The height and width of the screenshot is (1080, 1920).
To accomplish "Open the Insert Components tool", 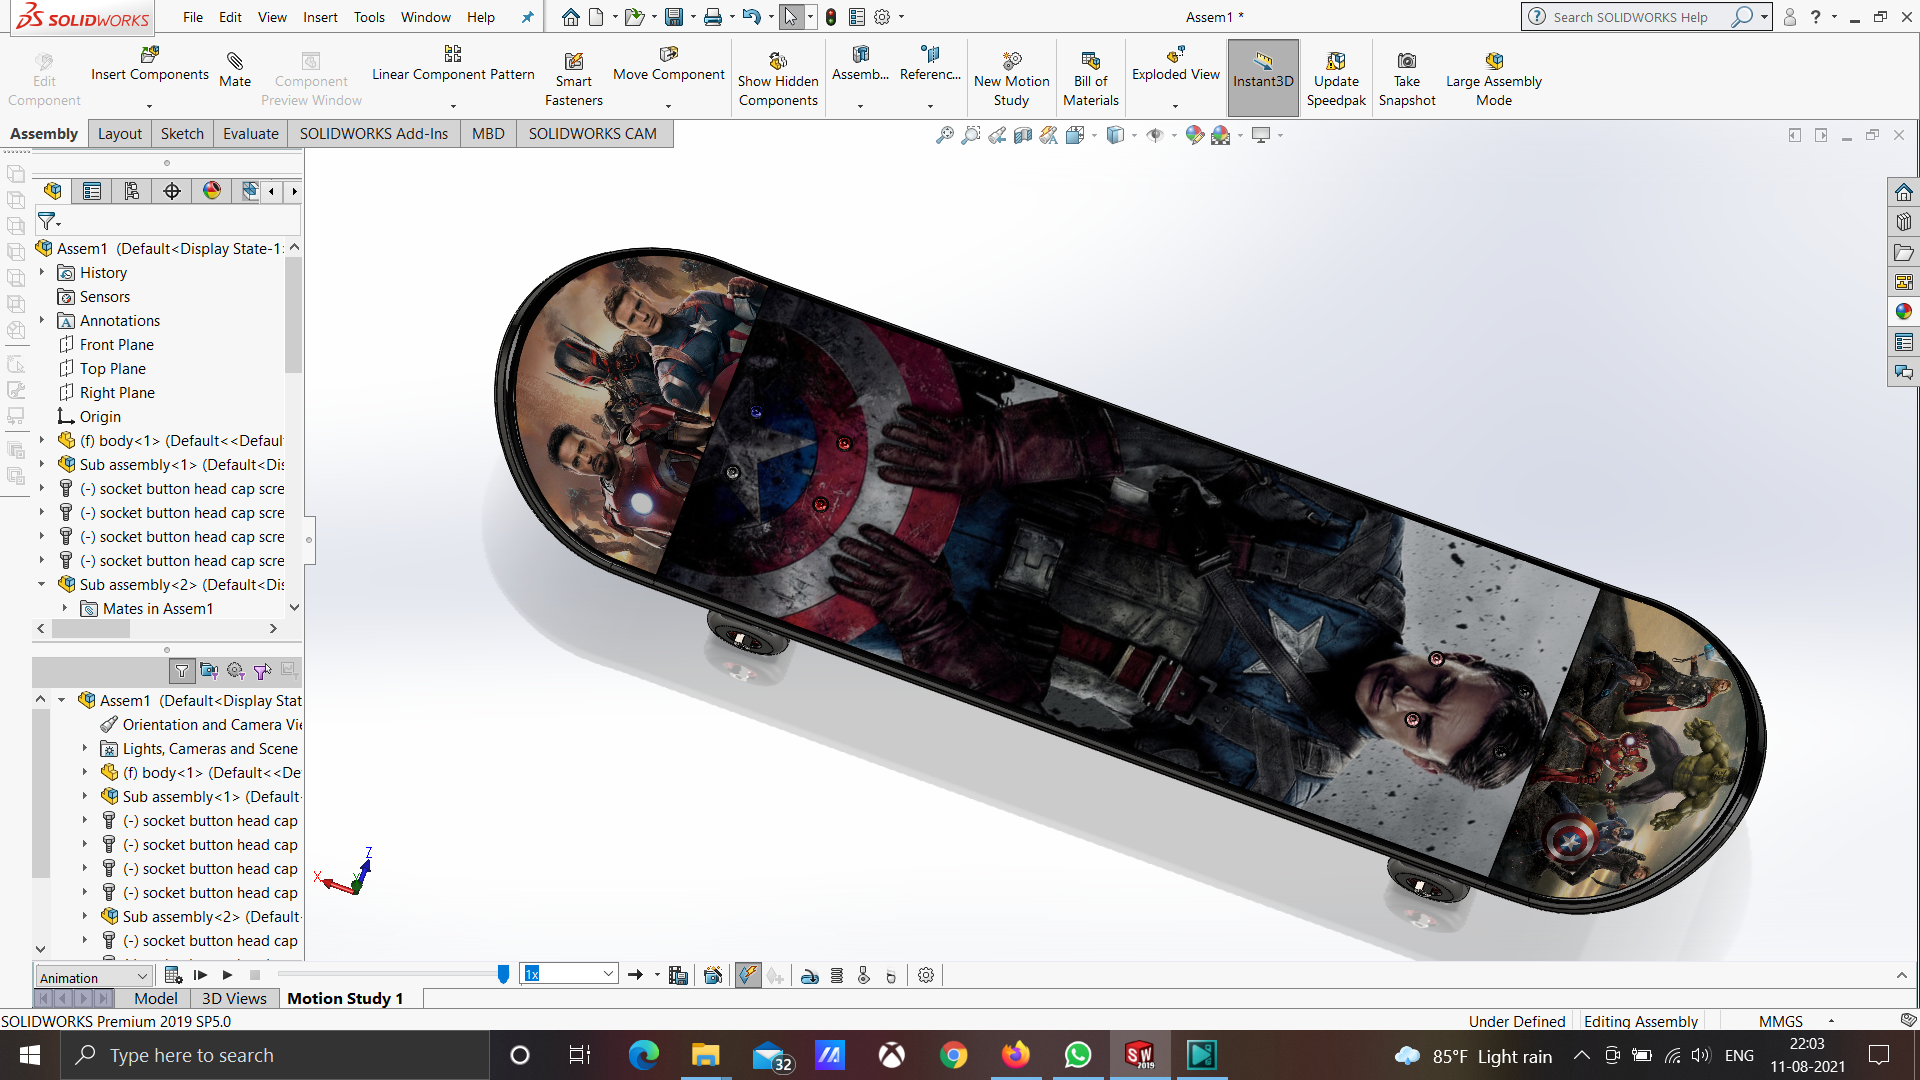I will (150, 64).
